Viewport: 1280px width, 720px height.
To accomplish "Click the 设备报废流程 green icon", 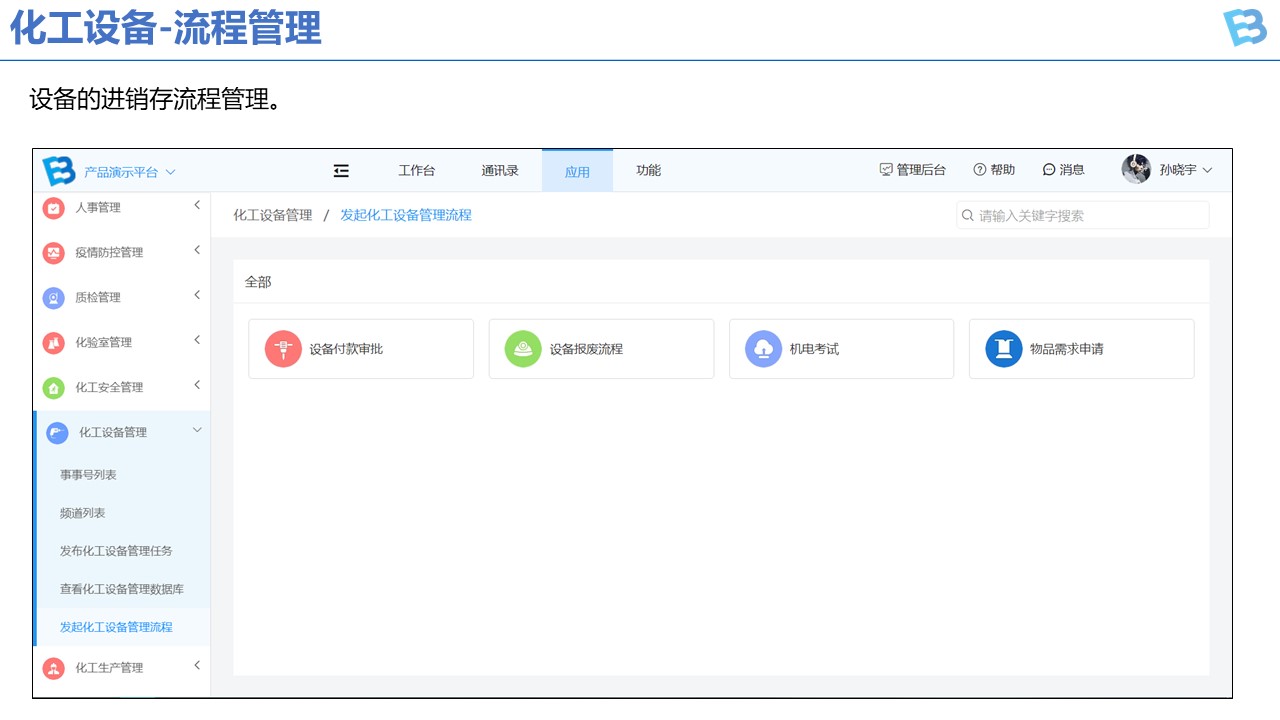I will pos(523,349).
